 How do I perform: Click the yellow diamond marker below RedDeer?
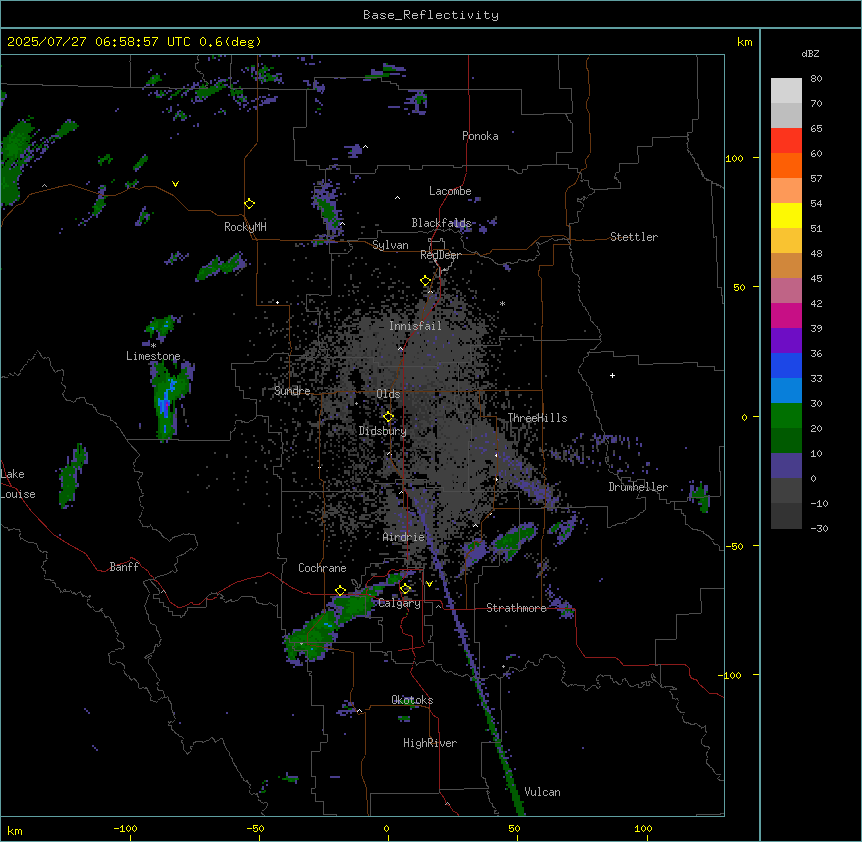pos(426,281)
